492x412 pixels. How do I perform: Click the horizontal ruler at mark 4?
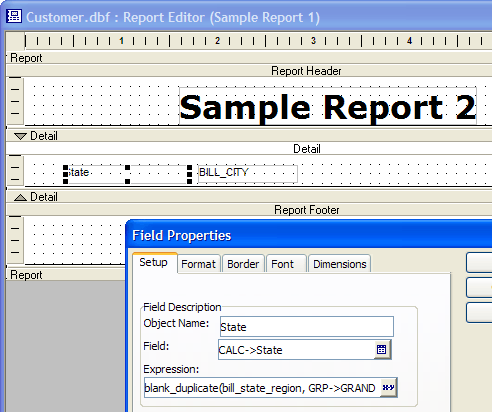409,41
